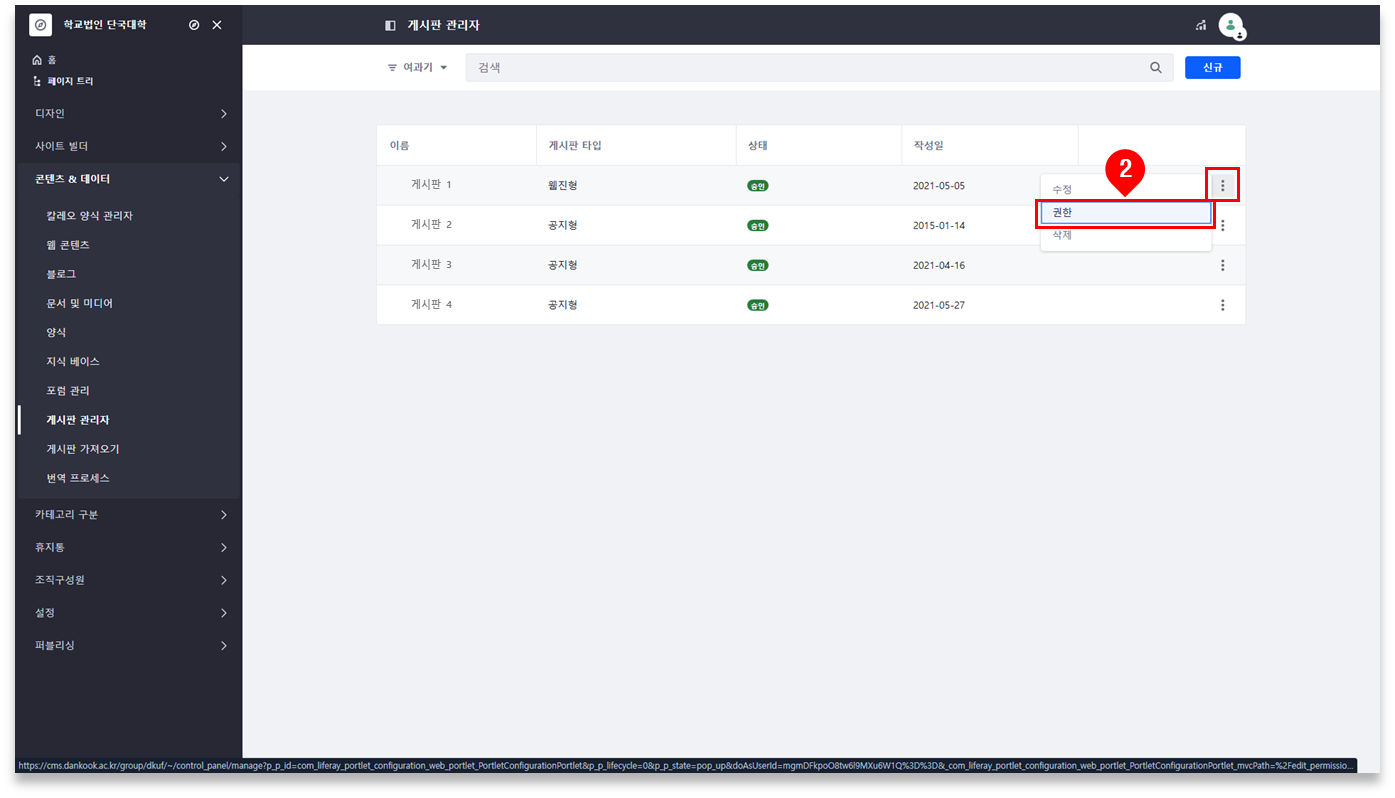Click the blue 신규 button
This screenshot has width=1395, height=798.
coord(1212,68)
